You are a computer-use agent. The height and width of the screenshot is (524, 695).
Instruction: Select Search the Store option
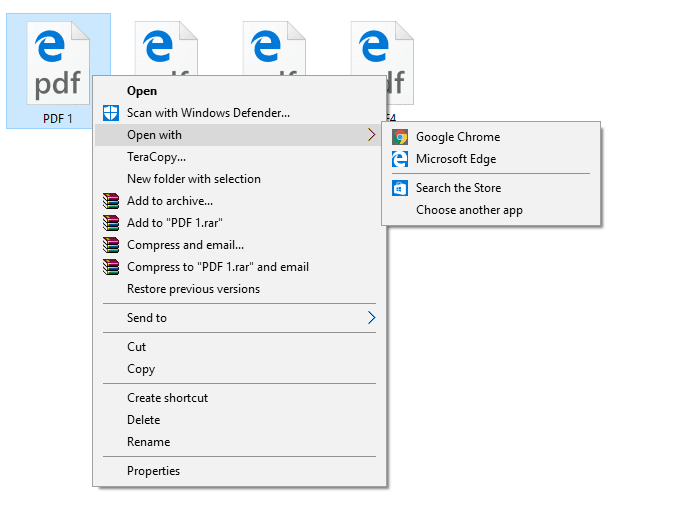(491, 188)
